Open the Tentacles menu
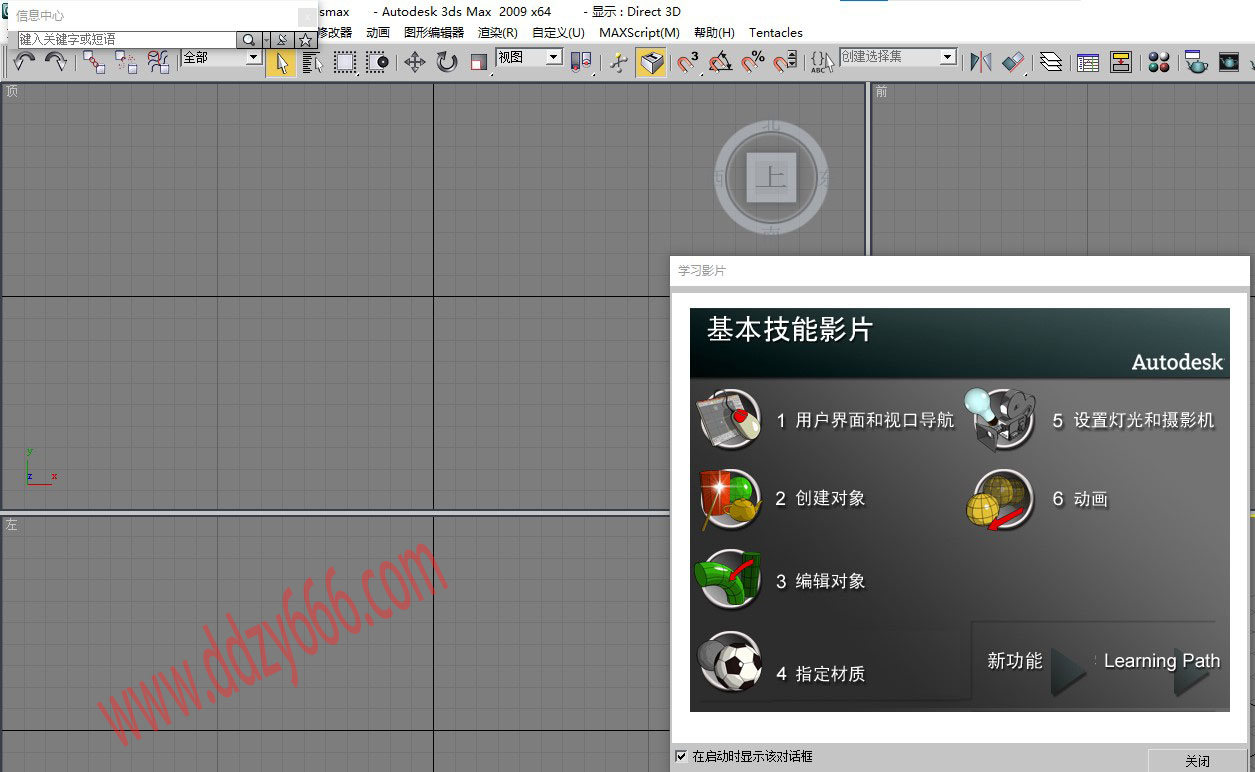The height and width of the screenshot is (772, 1255). coord(776,32)
